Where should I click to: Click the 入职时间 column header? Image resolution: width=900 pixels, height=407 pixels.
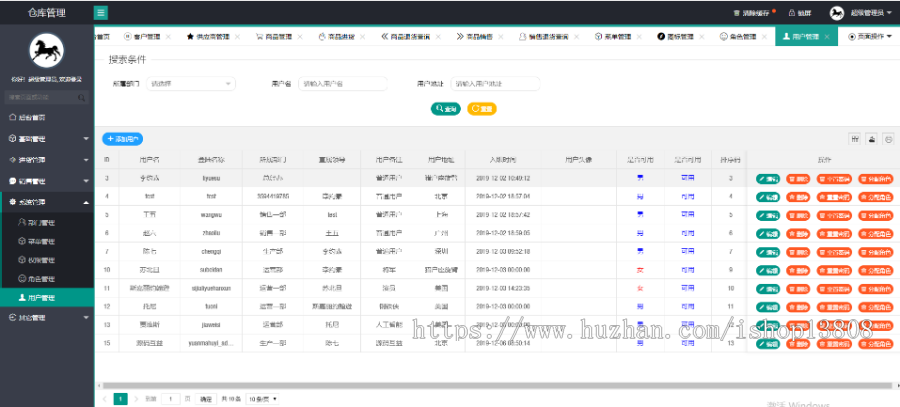point(503,160)
